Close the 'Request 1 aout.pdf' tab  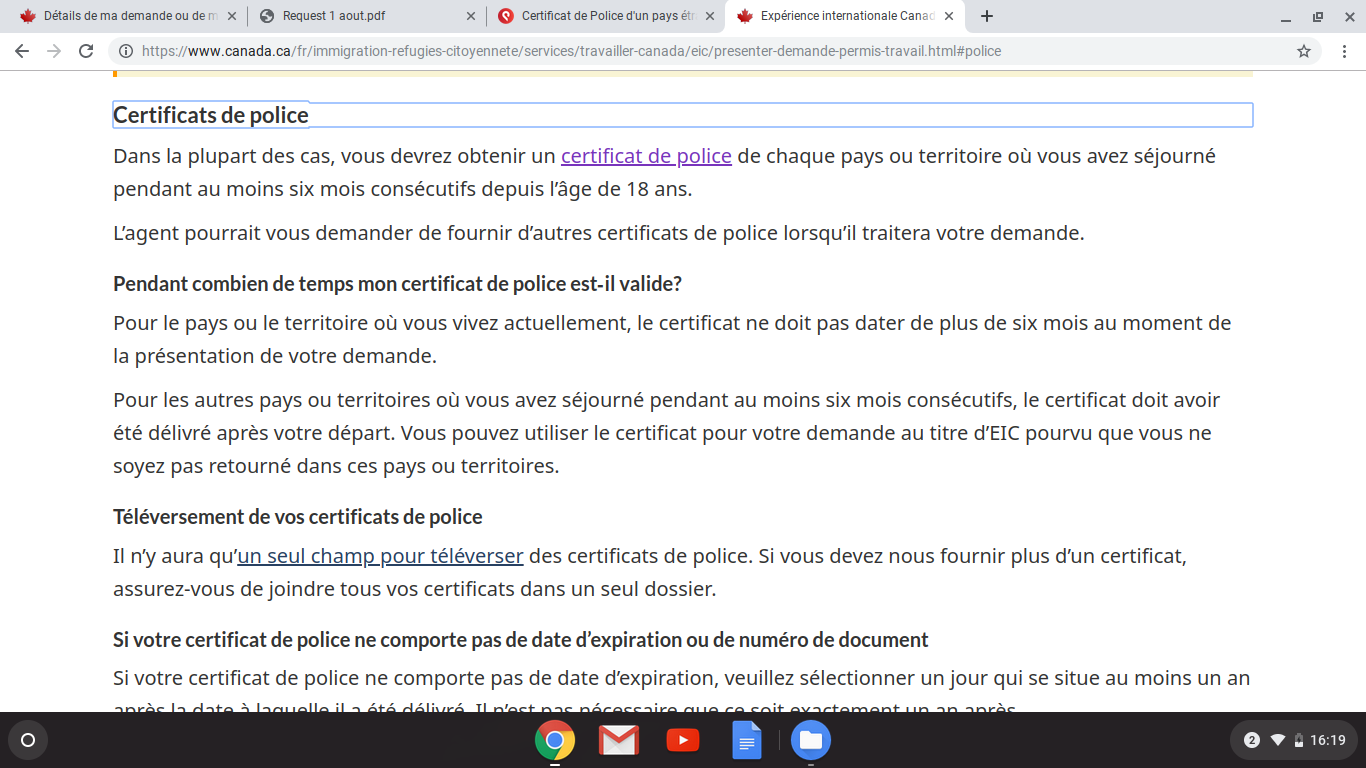(x=471, y=16)
